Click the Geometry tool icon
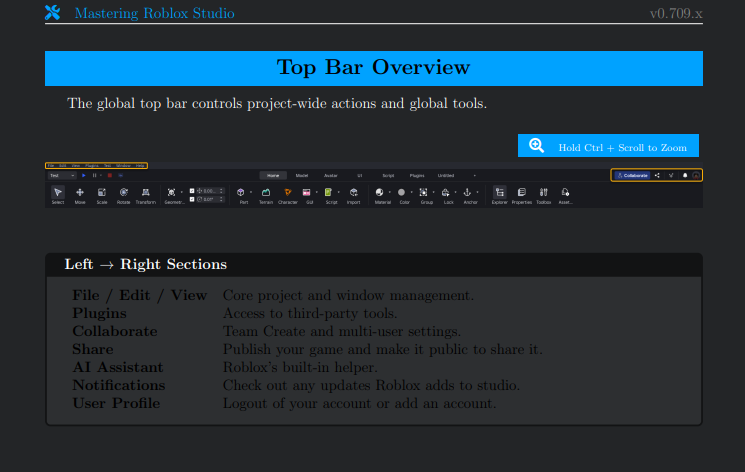This screenshot has width=745, height=472. pyautogui.click(x=172, y=192)
